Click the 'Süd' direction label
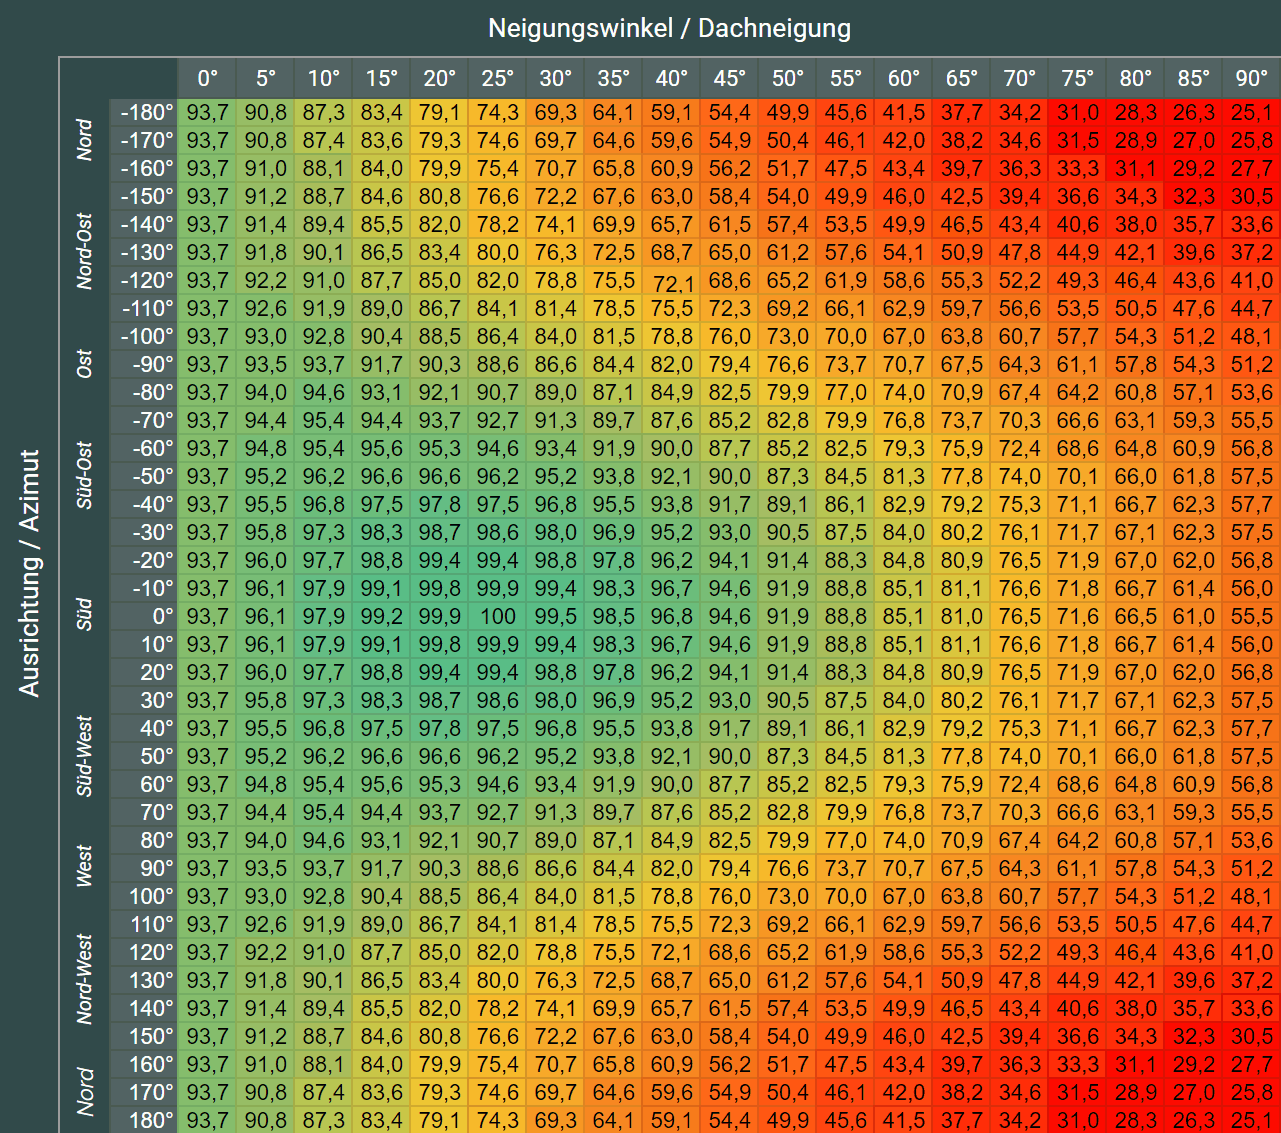The width and height of the screenshot is (1281, 1133). (x=85, y=615)
